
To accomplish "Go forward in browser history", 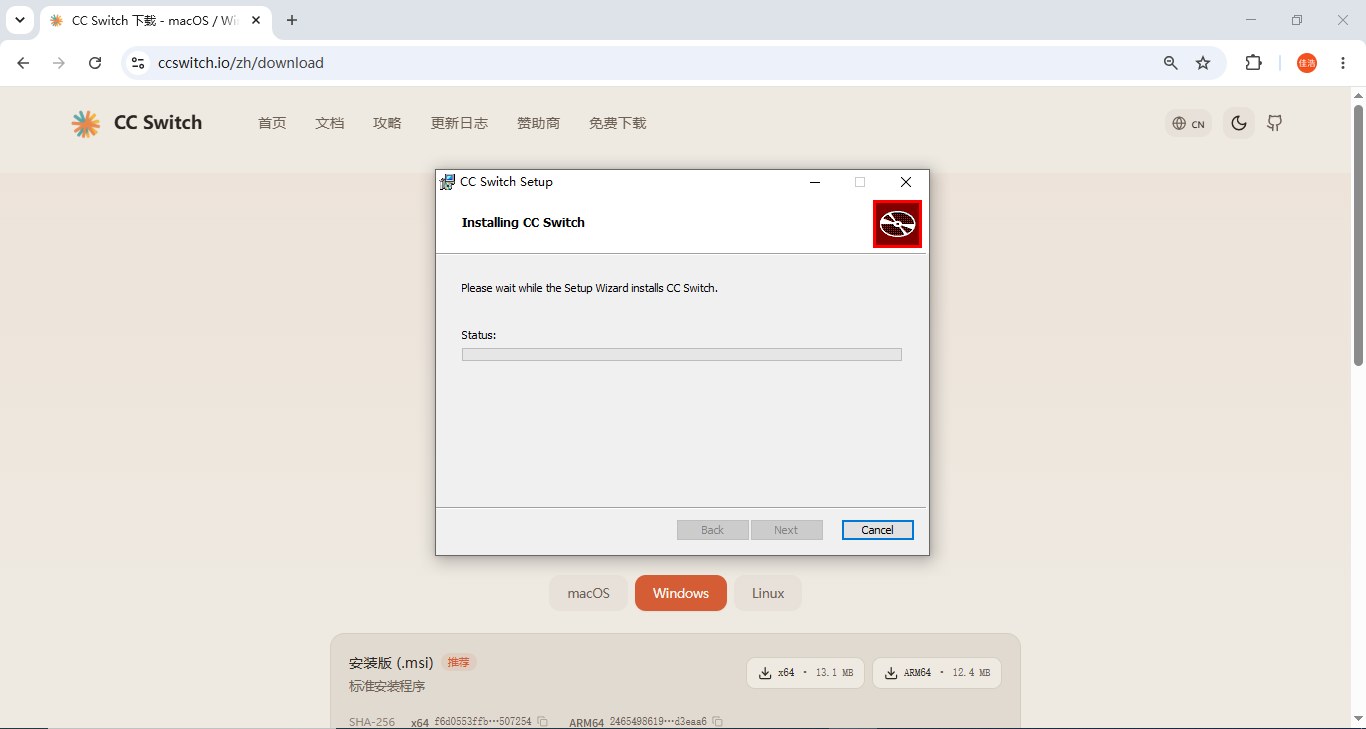I will [x=59, y=63].
